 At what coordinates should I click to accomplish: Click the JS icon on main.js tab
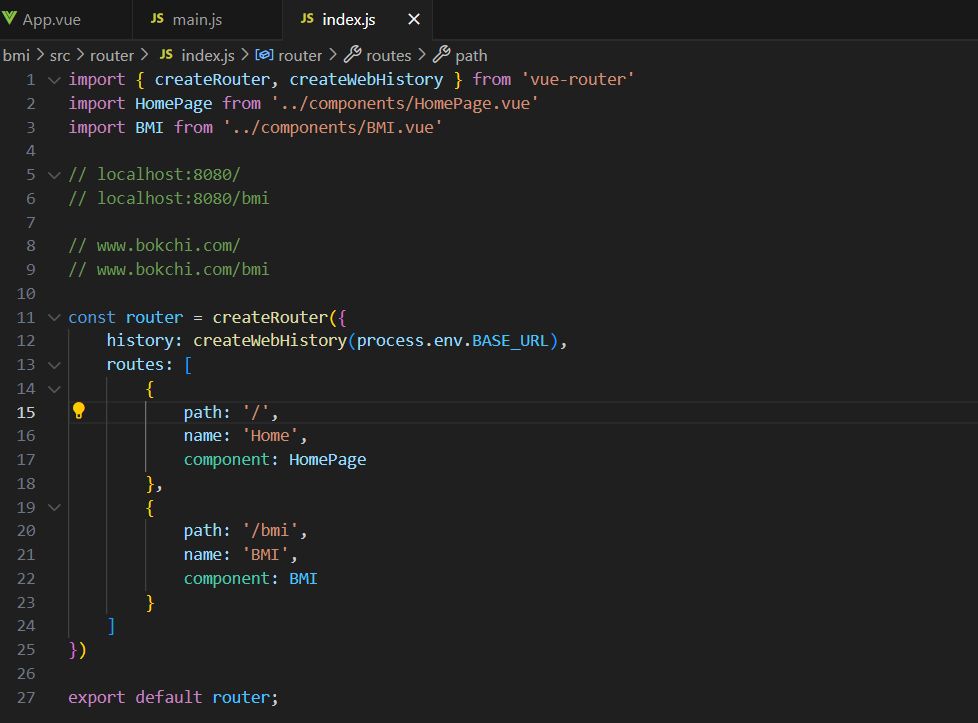(157, 19)
